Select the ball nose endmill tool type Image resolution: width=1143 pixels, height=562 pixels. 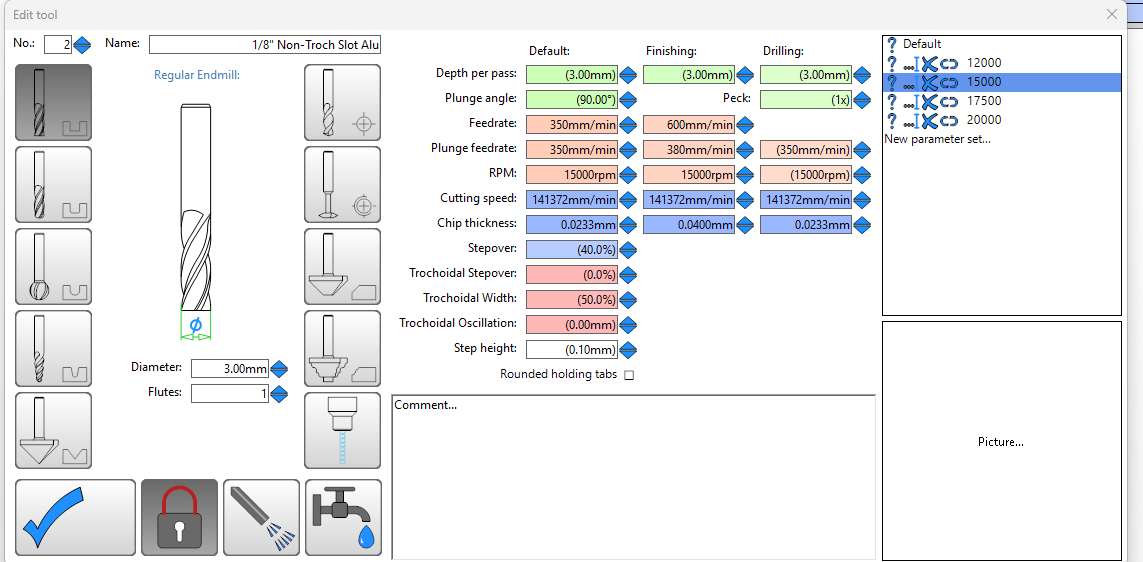[x=53, y=266]
